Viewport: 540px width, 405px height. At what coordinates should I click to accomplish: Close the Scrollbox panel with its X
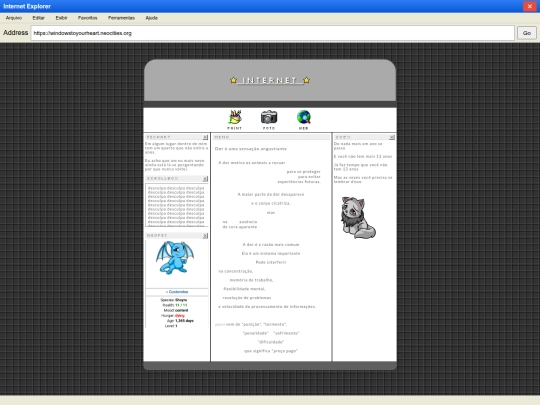(205, 179)
